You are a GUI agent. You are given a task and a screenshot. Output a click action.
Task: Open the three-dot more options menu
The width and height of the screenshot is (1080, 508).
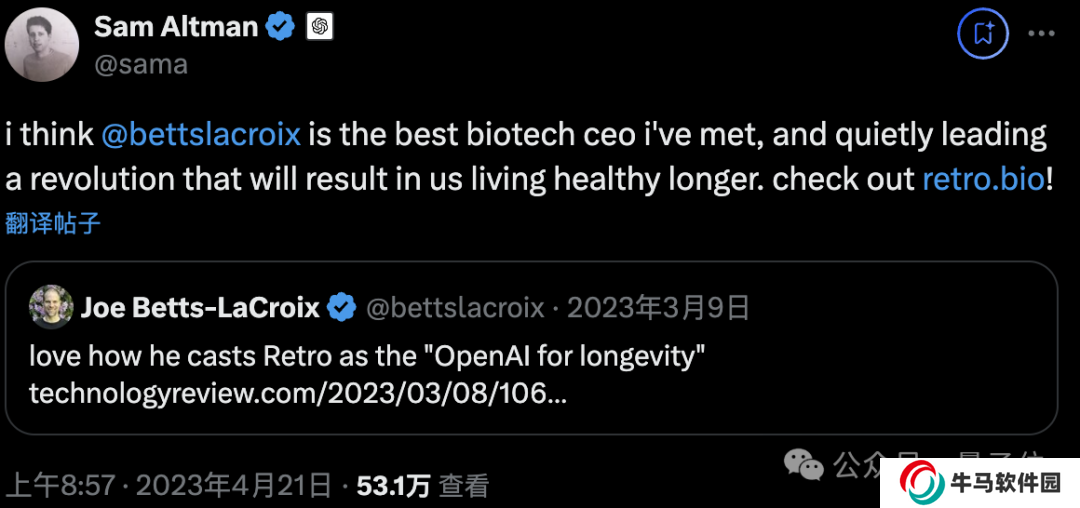point(1041,34)
